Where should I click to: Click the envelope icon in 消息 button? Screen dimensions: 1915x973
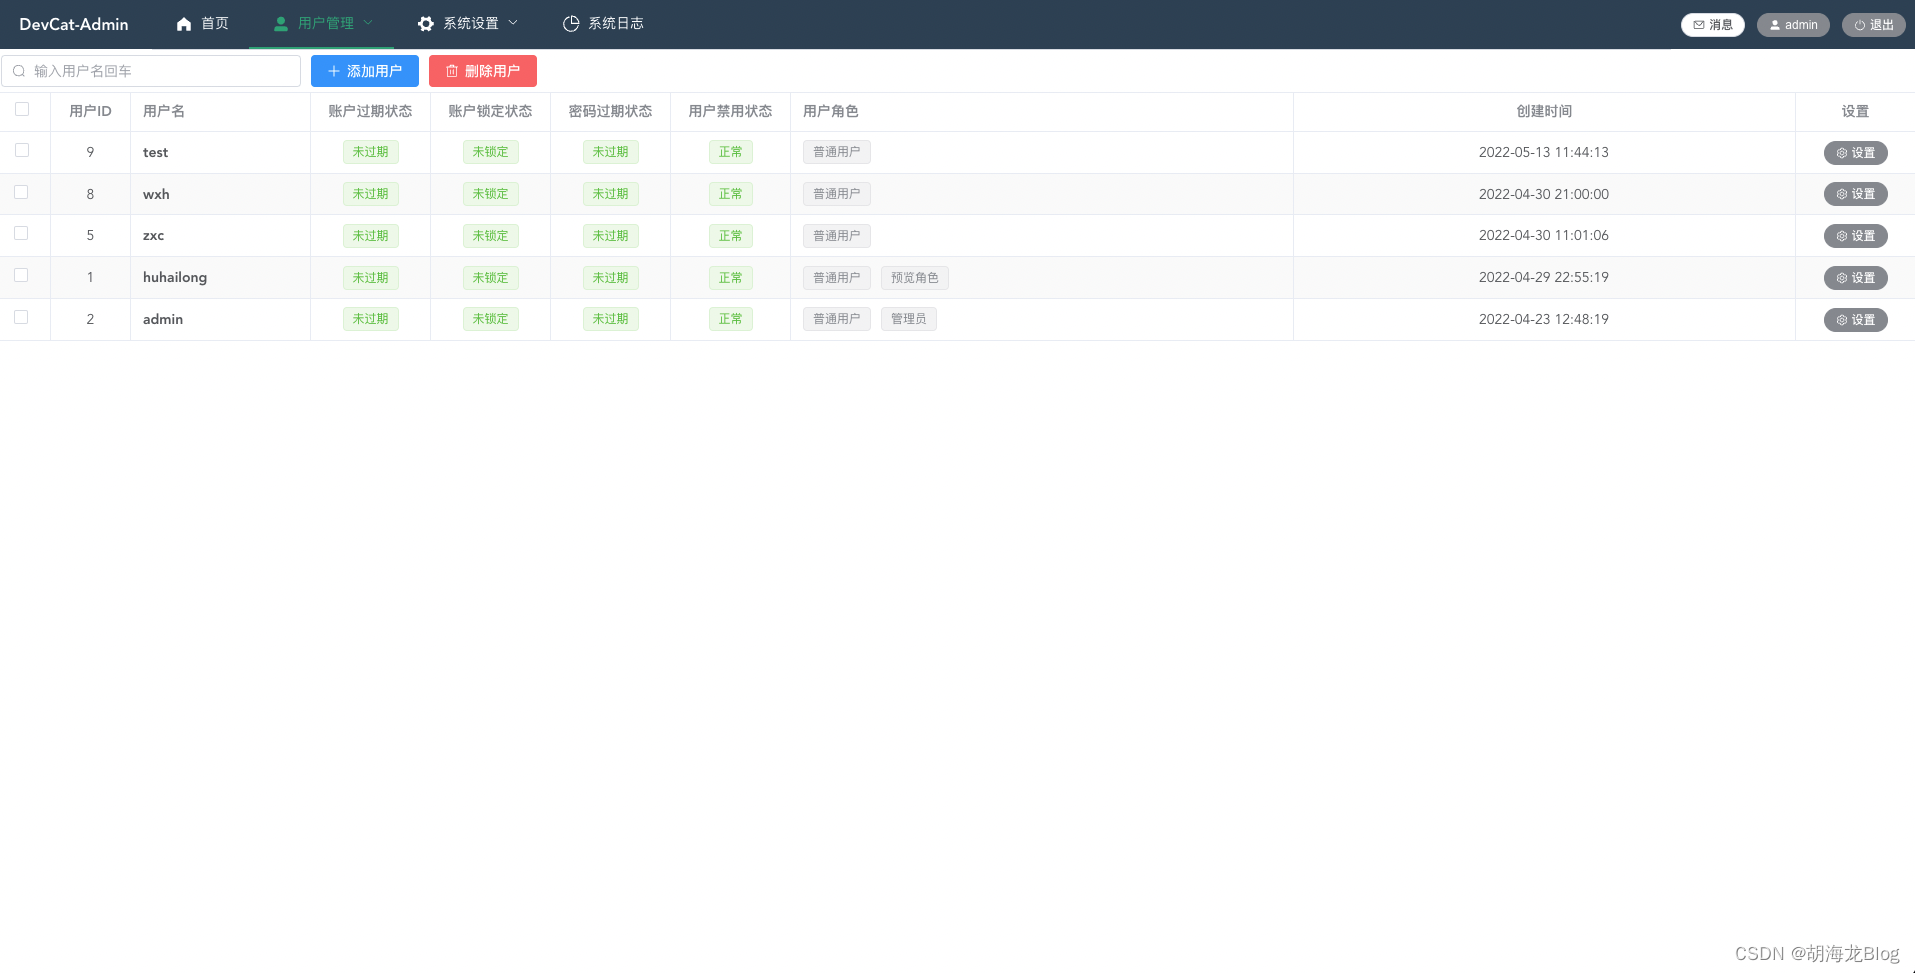coord(1699,25)
